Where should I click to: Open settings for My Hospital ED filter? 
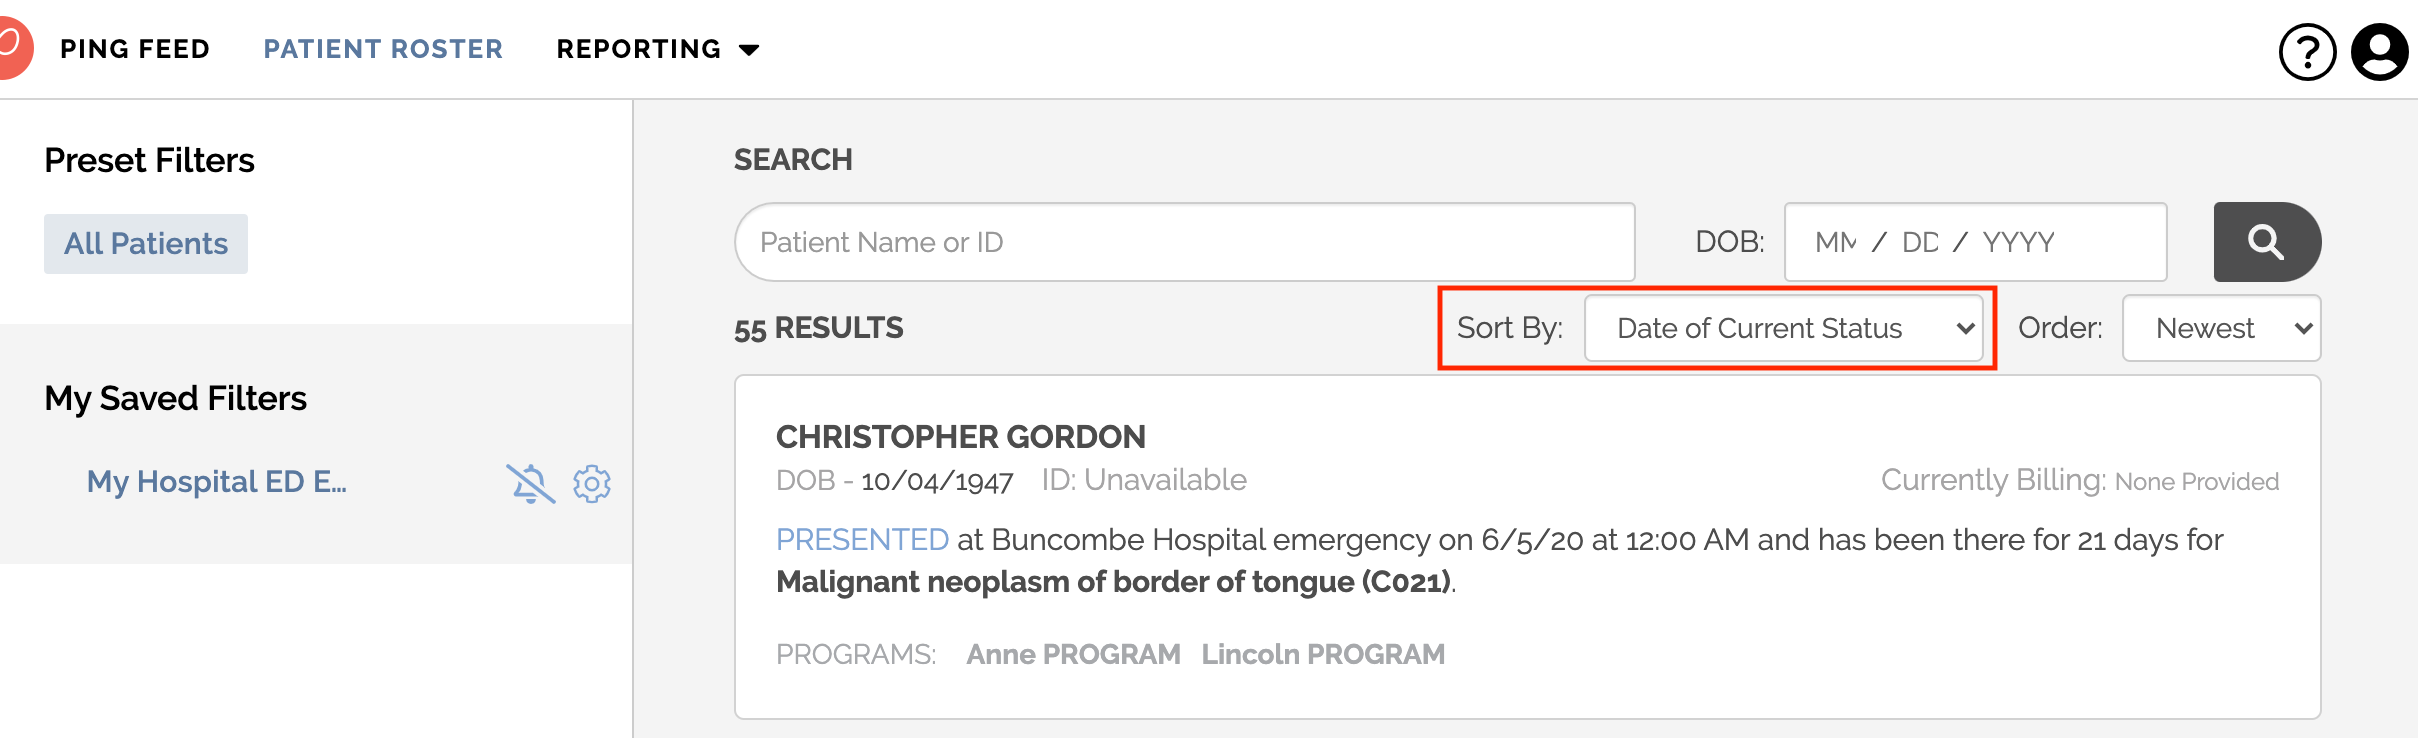coord(593,483)
